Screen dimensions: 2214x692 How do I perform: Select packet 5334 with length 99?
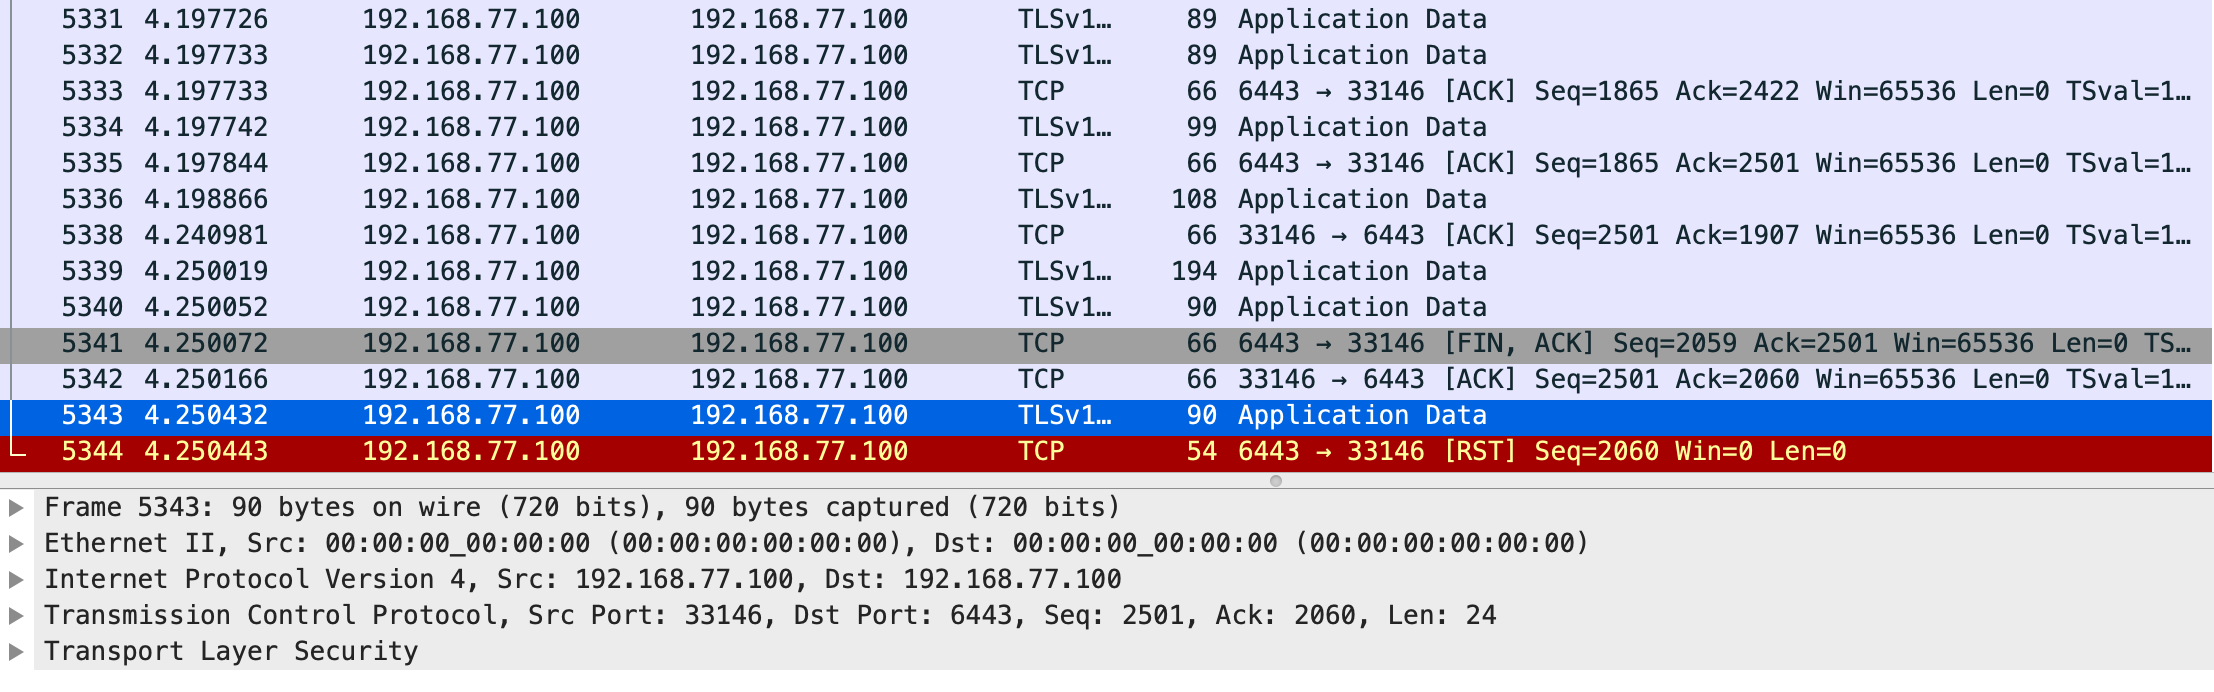point(1106,127)
